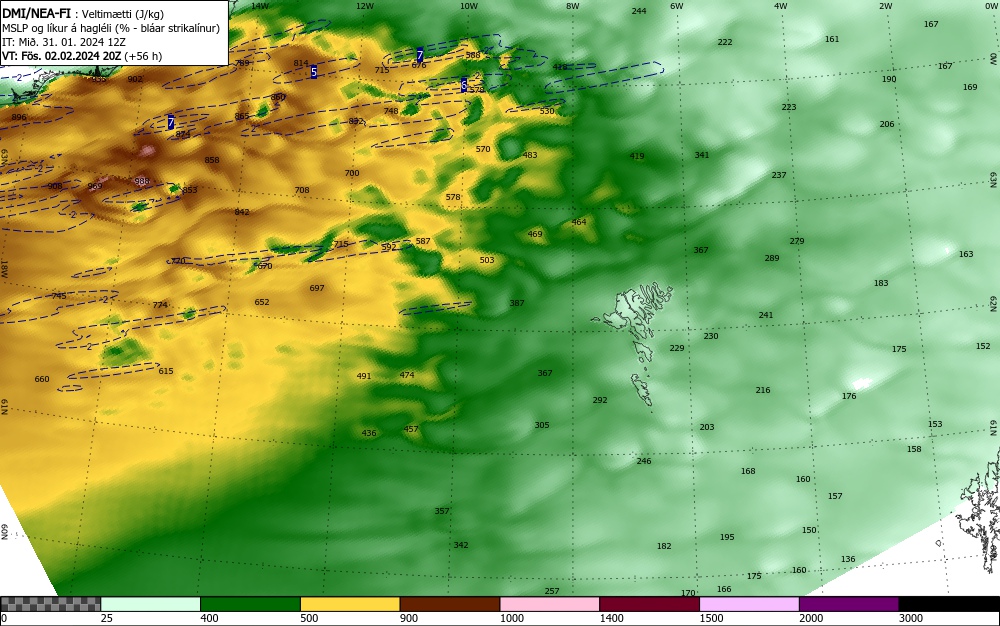Select the maroon 1400–1500 legend swatch
The width and height of the screenshot is (1000, 626).
649,604
